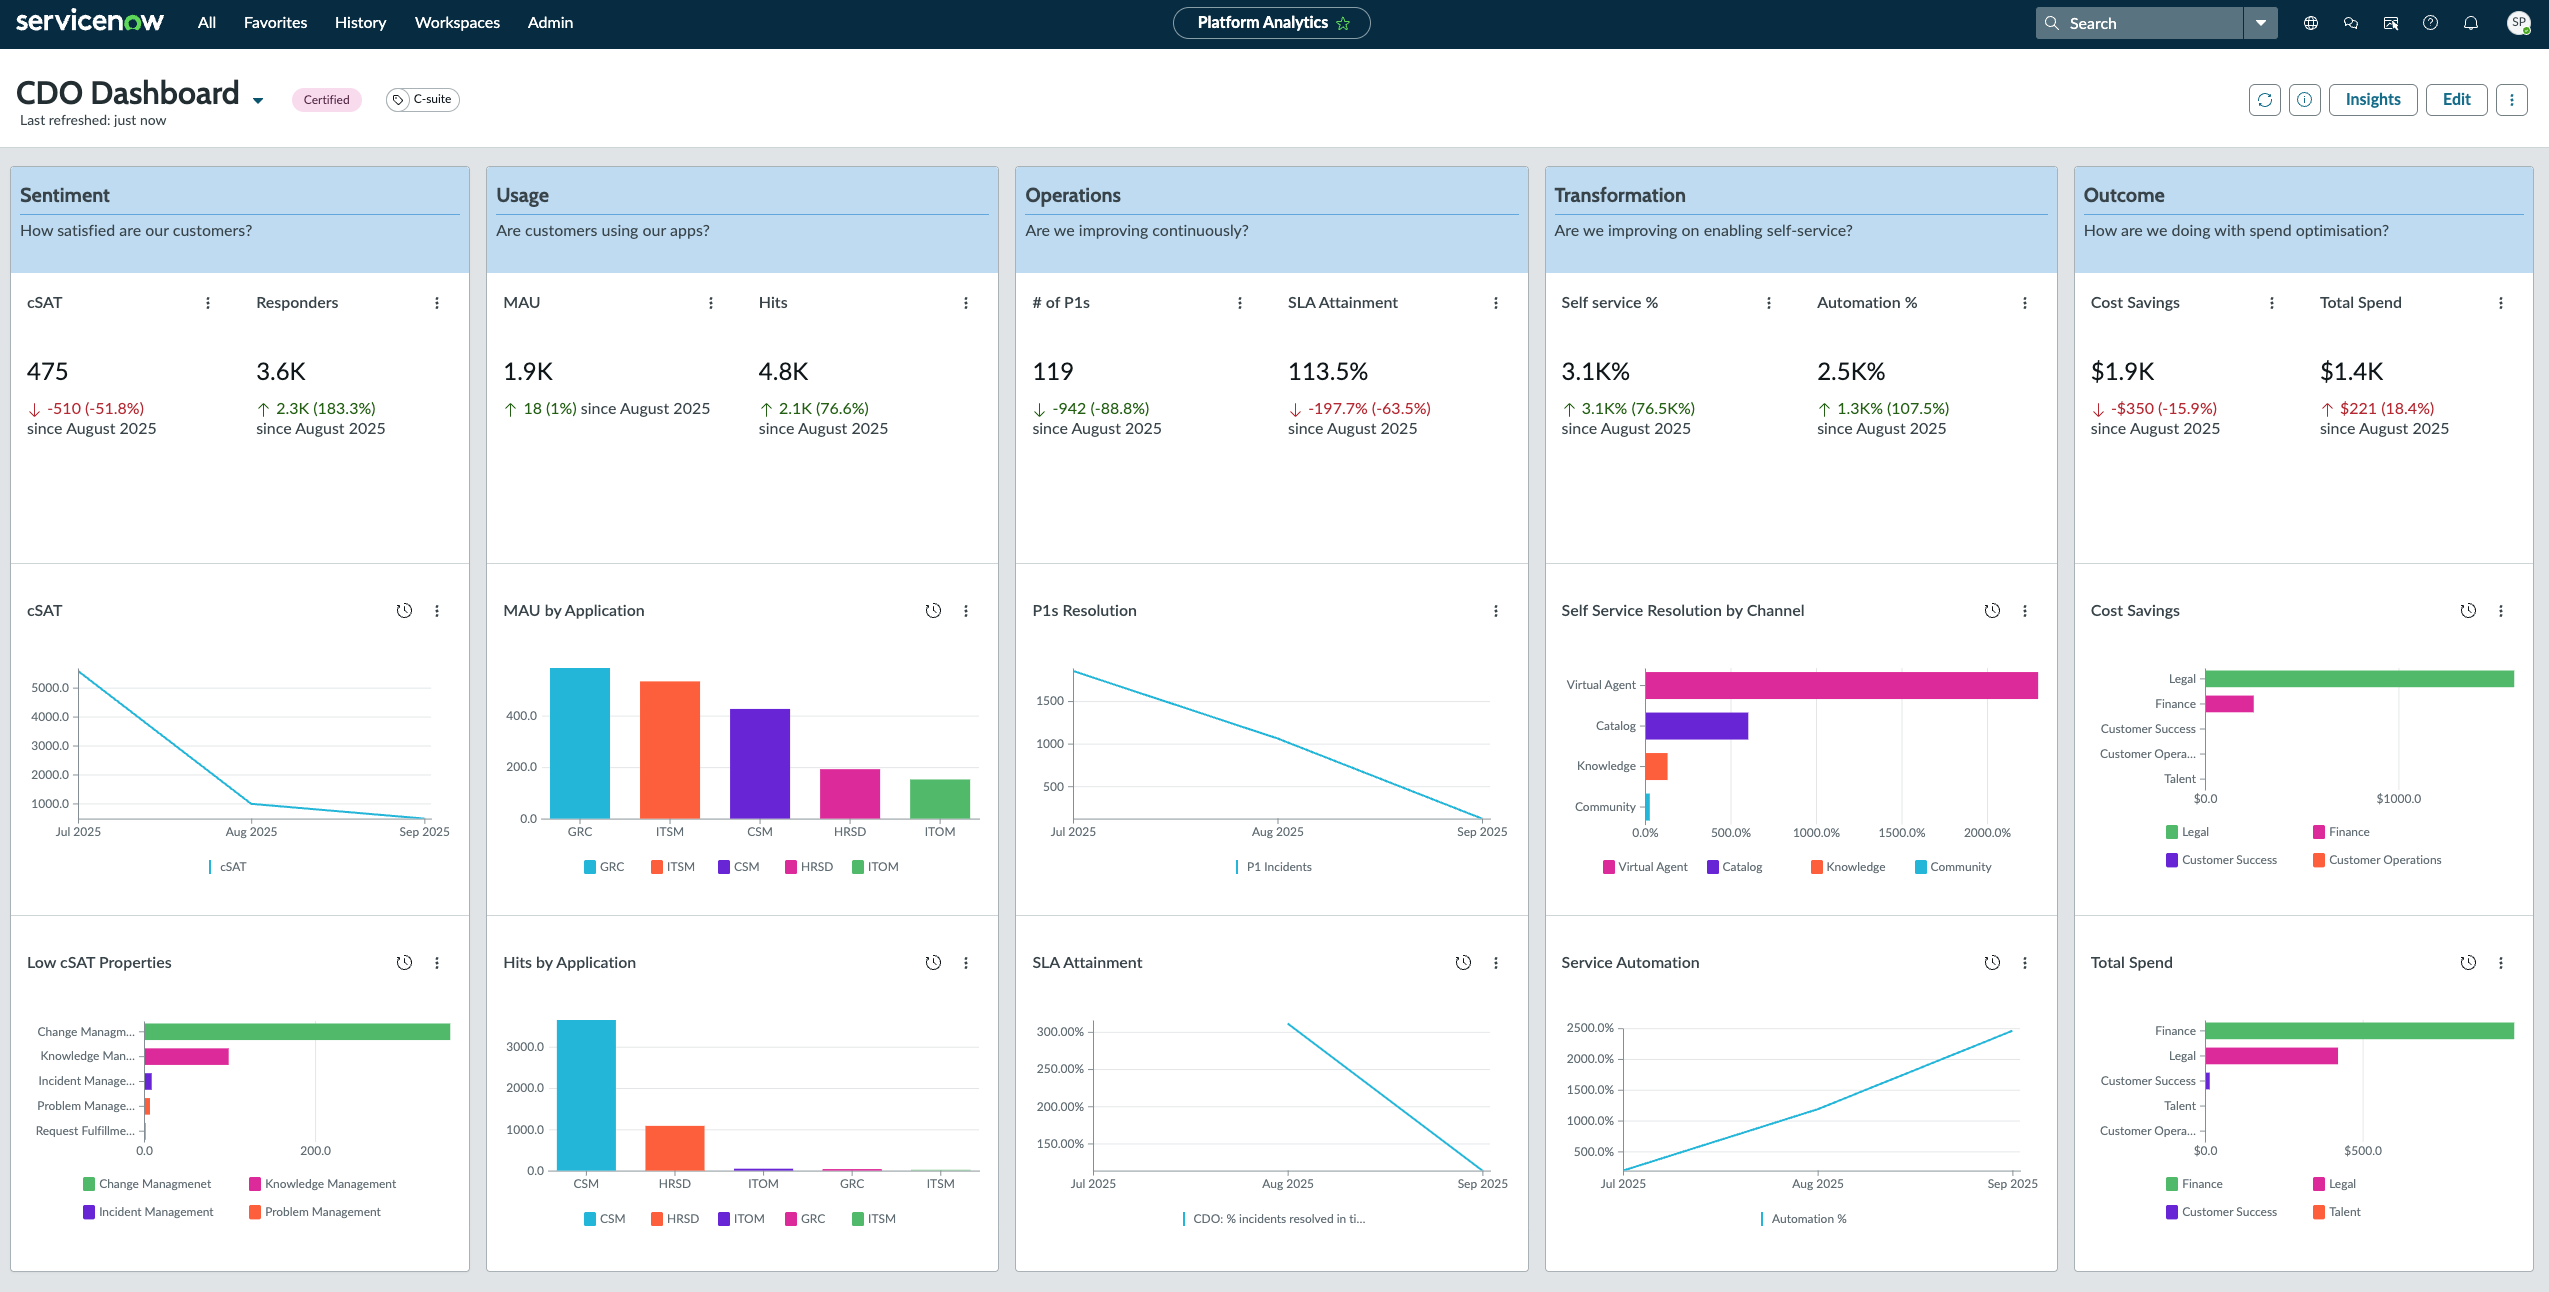The height and width of the screenshot is (1292, 2549).
Task: Click the Platform Analytics pill
Action: [x=1271, y=23]
